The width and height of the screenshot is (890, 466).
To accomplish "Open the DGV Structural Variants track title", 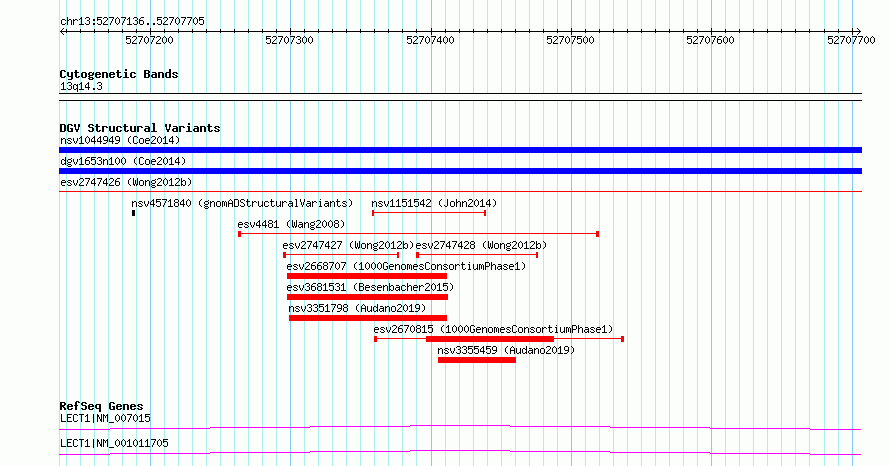I will 140,128.
